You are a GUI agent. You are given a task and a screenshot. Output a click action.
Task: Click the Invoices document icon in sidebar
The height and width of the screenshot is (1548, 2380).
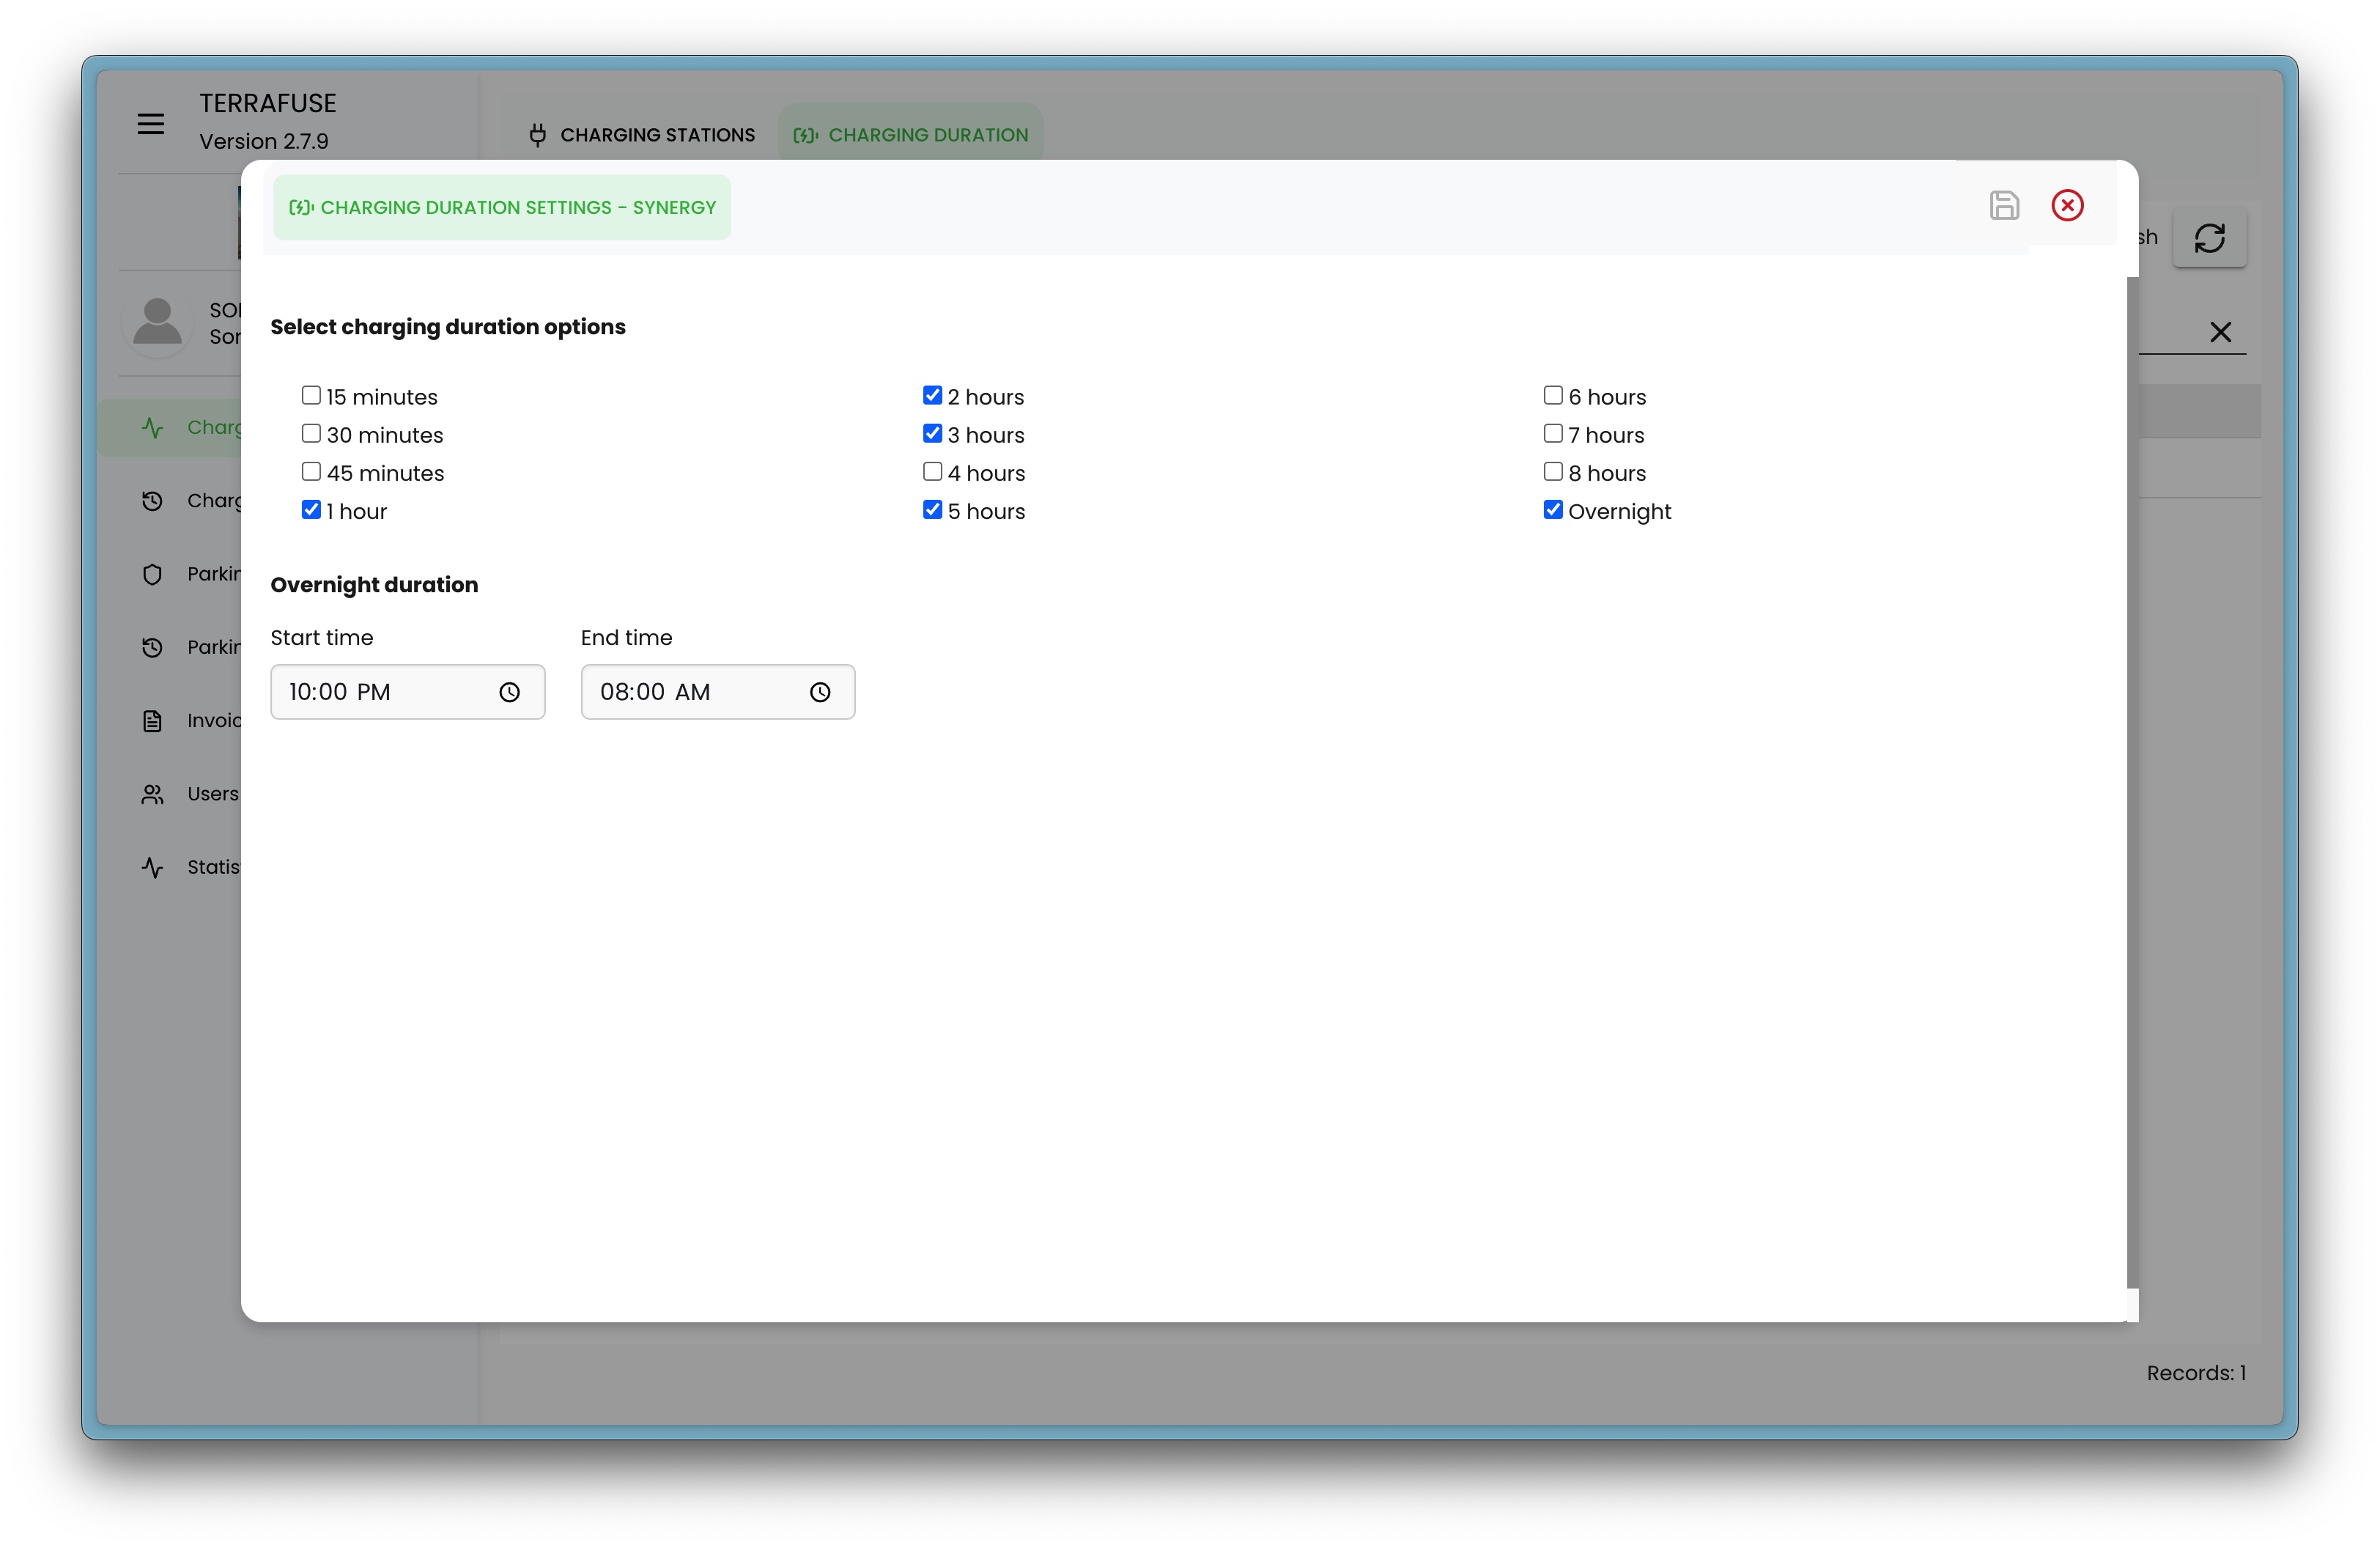coord(152,721)
